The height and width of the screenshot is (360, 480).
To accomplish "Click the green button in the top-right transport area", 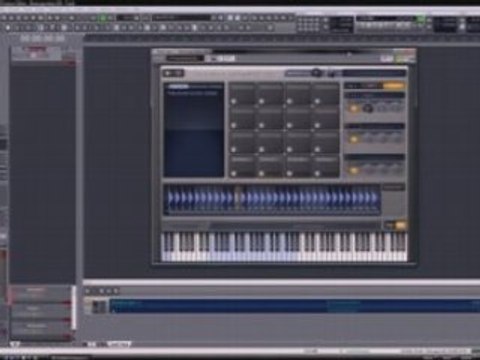I will 422,19.
